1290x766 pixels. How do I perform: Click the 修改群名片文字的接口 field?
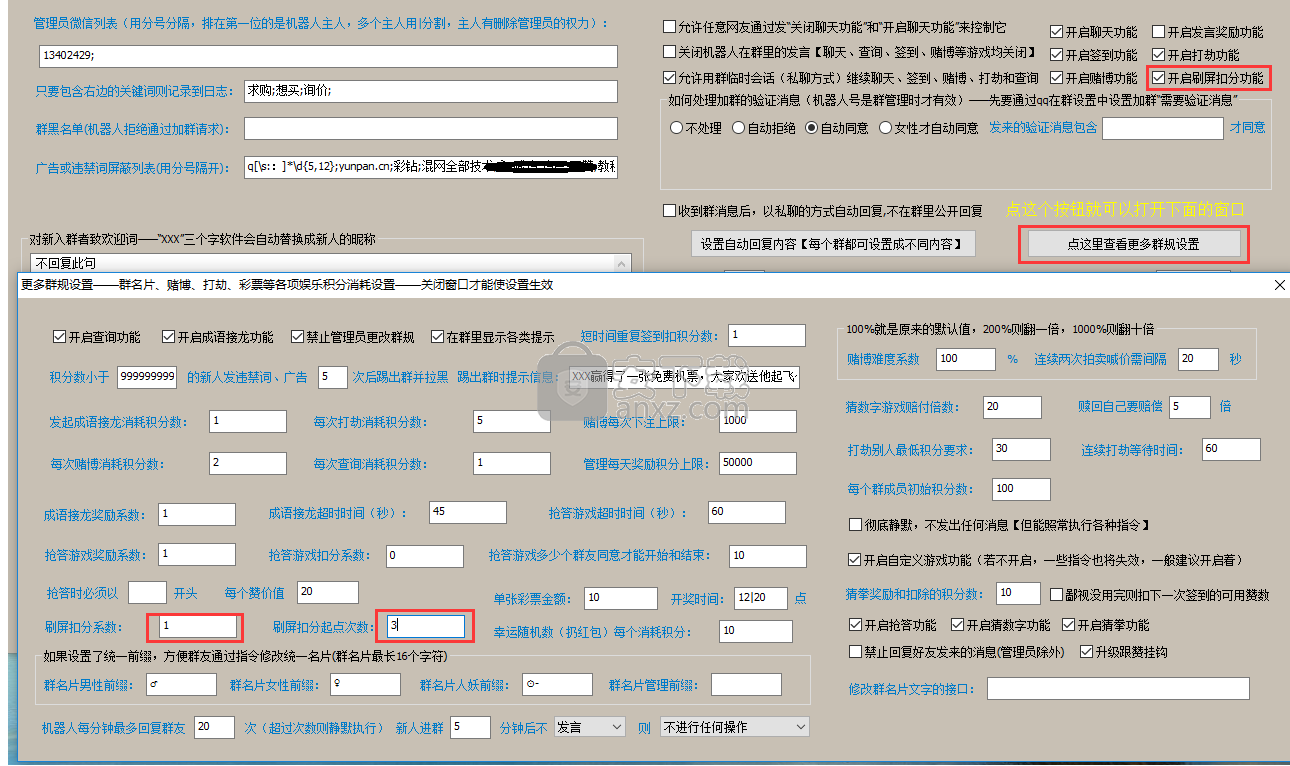(1118, 688)
